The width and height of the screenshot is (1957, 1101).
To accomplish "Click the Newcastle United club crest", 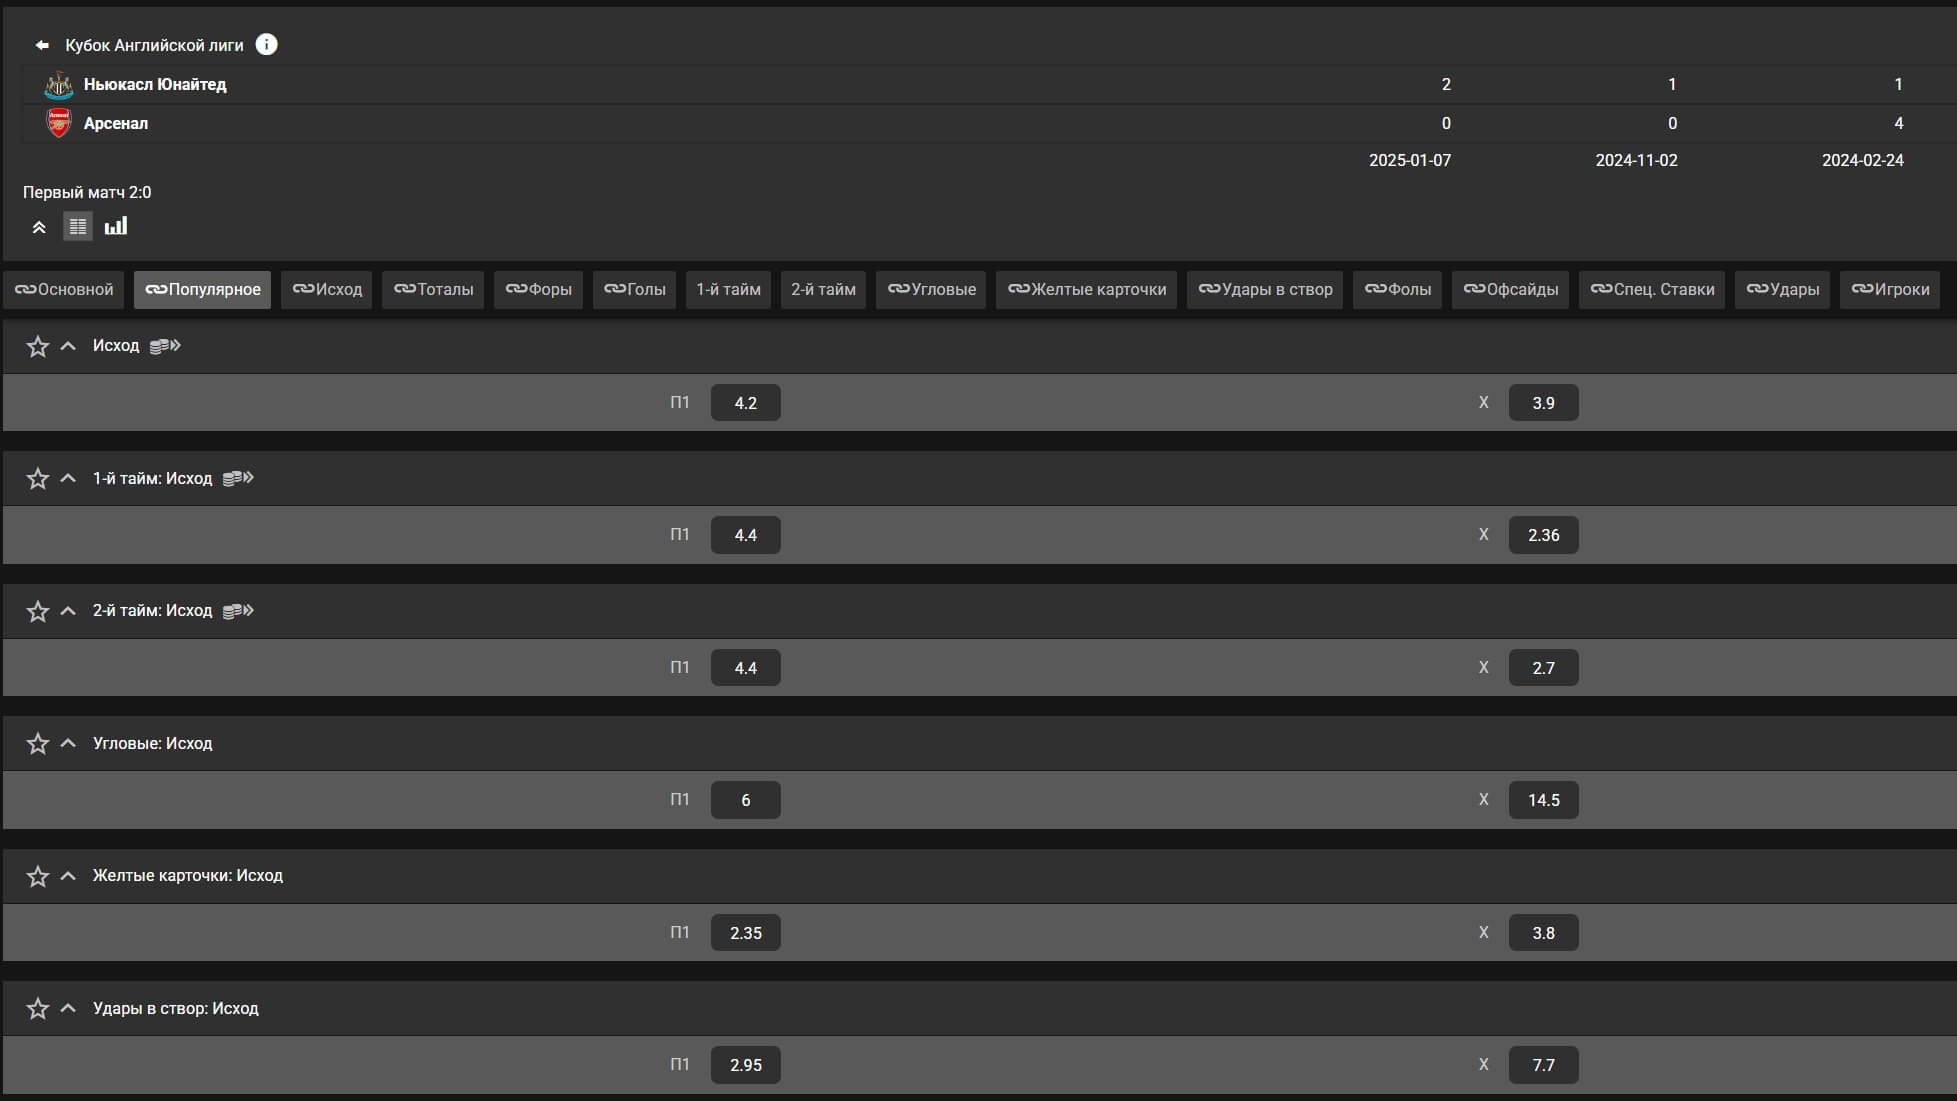I will pos(59,85).
